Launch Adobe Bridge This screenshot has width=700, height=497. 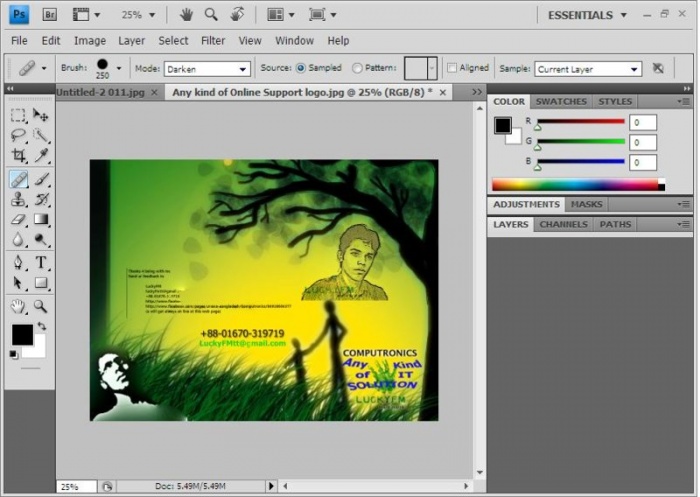click(50, 15)
